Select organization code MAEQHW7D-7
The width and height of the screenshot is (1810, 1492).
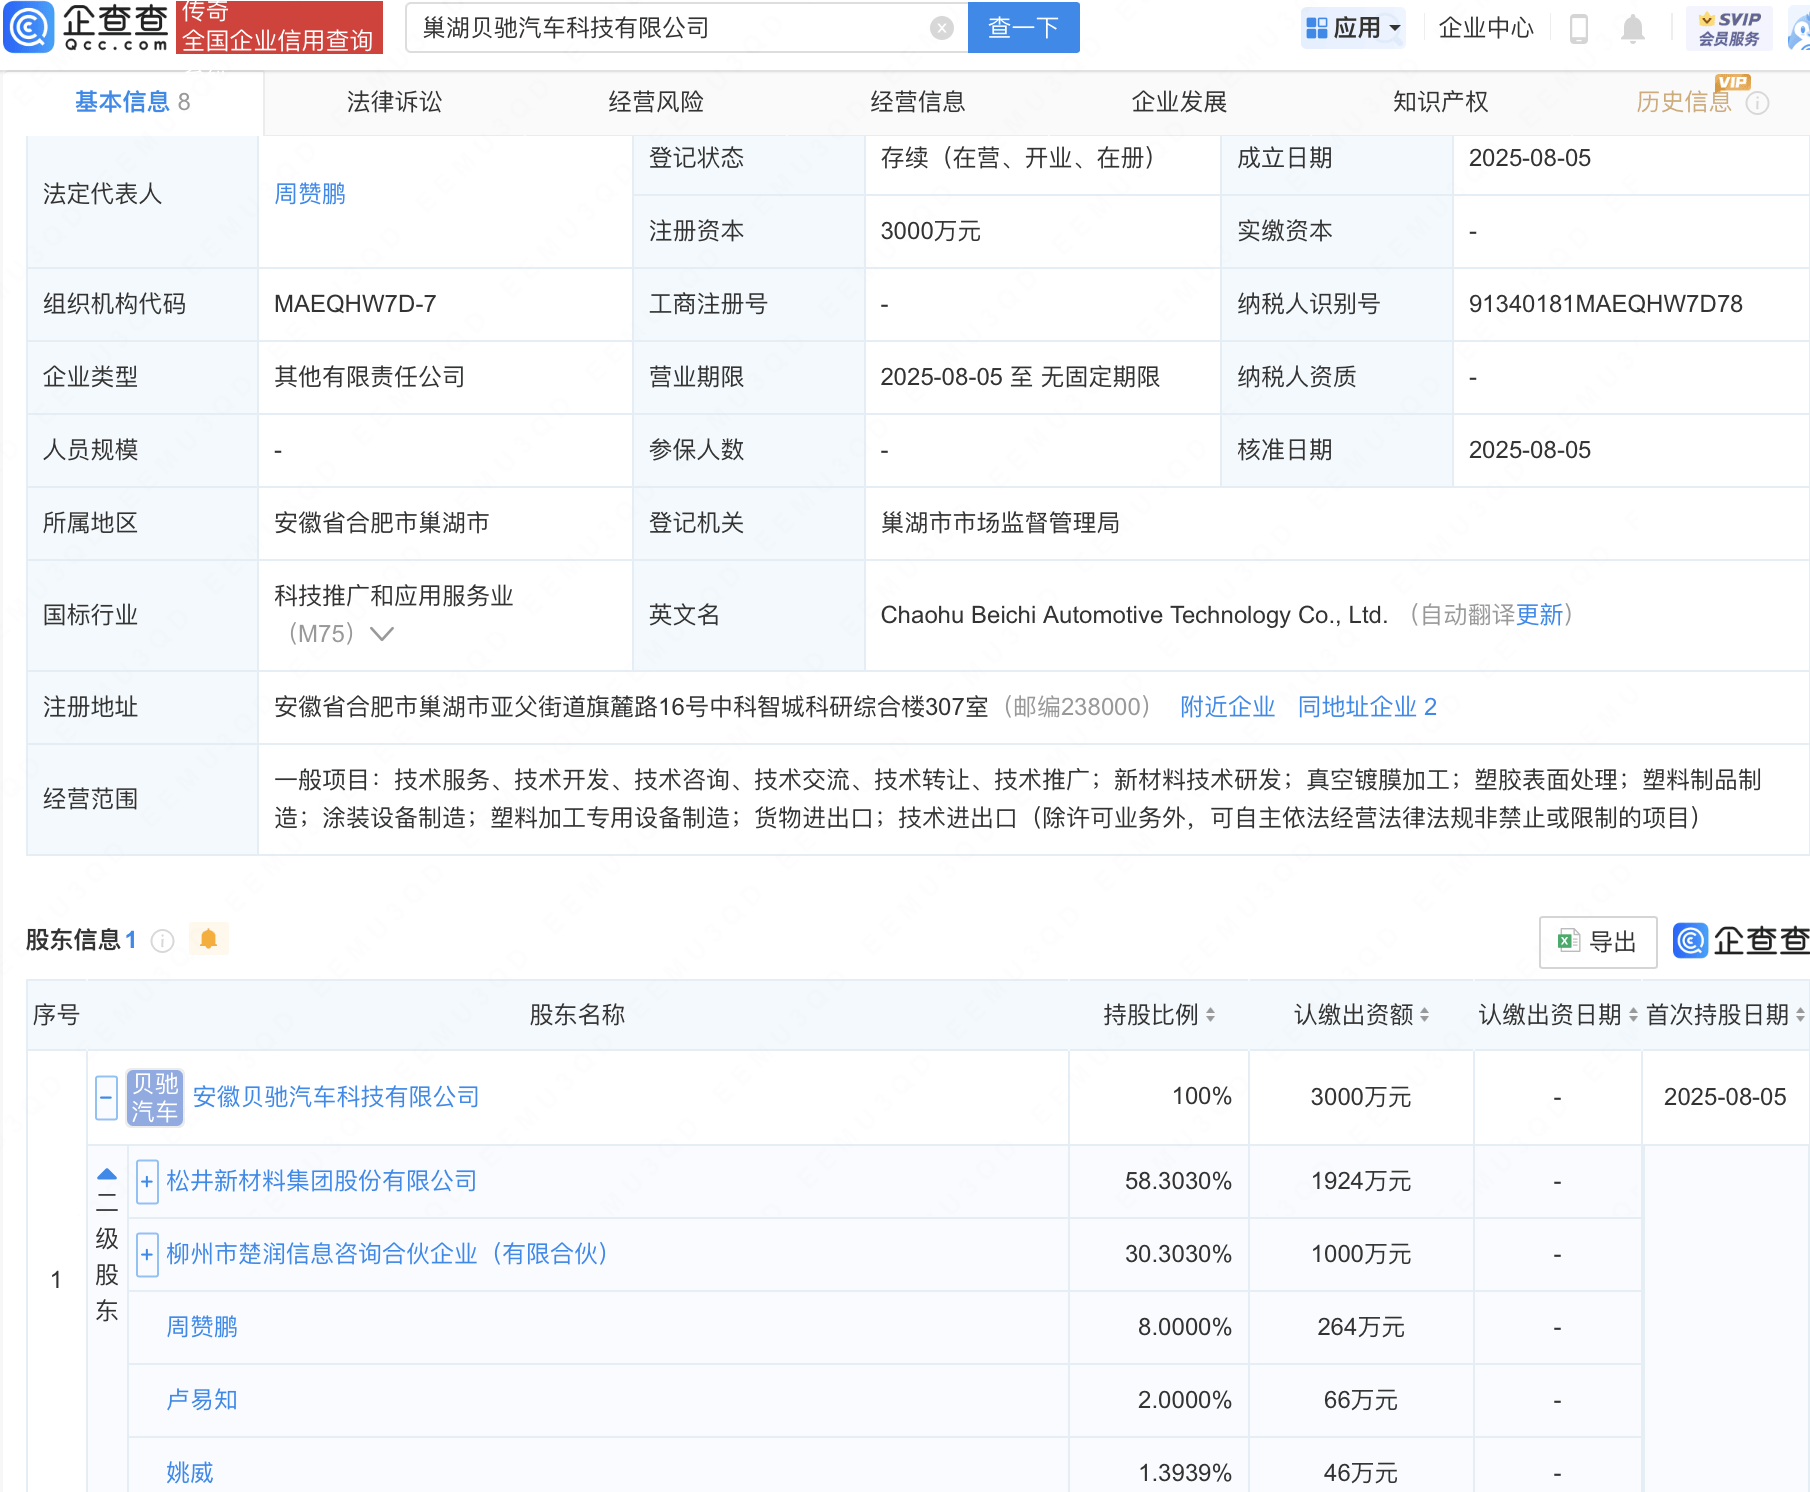click(355, 304)
